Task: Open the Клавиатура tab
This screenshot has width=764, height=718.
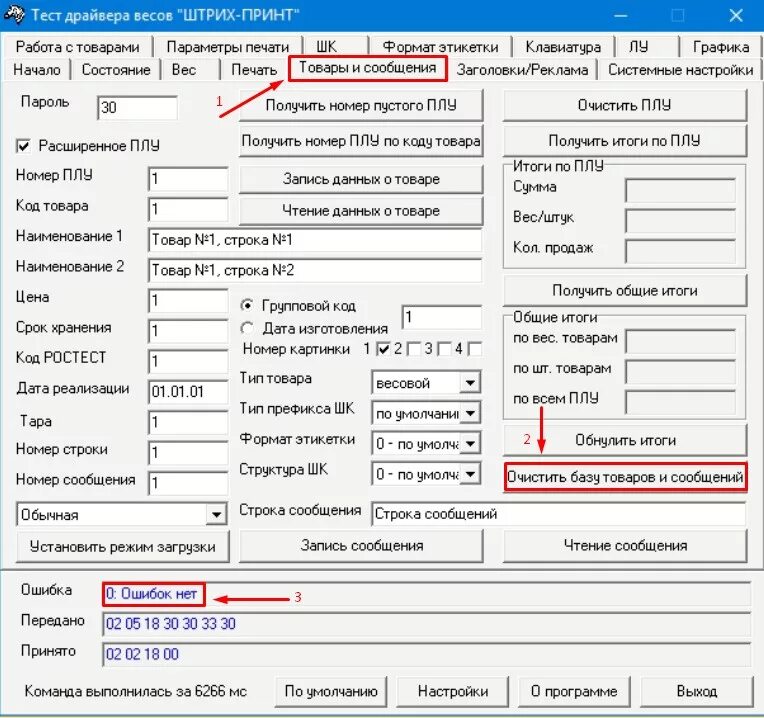Action: pyautogui.click(x=563, y=47)
